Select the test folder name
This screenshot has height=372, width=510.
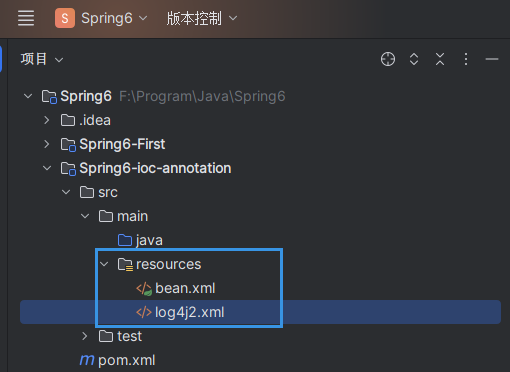[x=130, y=336]
